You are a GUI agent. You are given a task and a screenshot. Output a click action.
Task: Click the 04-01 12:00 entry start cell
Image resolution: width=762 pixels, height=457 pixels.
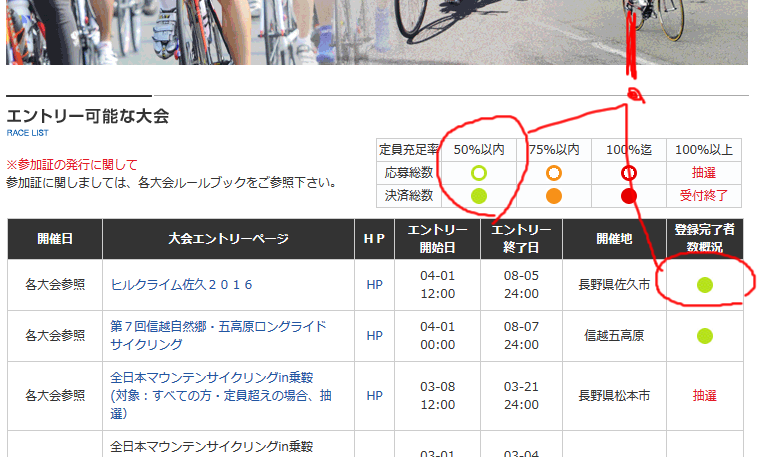pyautogui.click(x=437, y=285)
